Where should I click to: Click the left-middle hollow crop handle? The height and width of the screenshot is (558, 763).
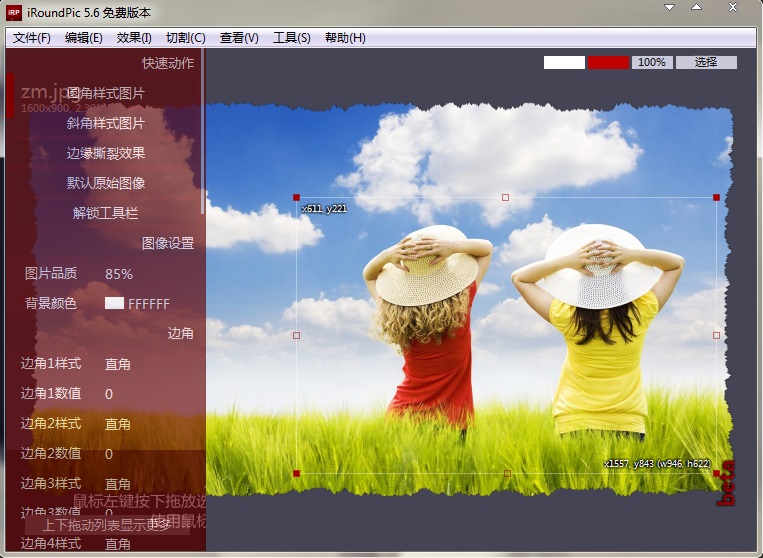point(296,335)
